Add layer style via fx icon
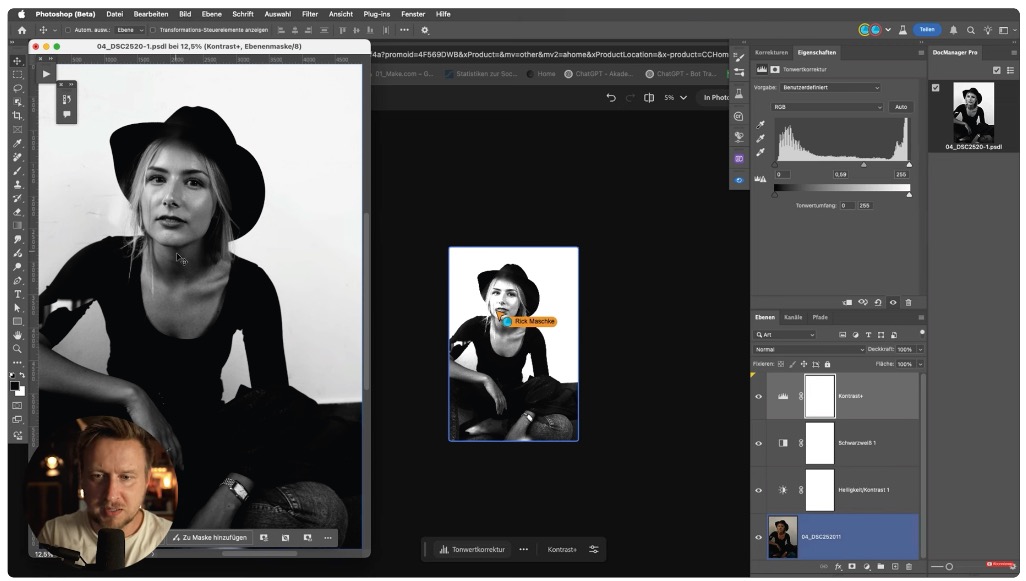Screen dimensions: 1026x581 [838, 567]
